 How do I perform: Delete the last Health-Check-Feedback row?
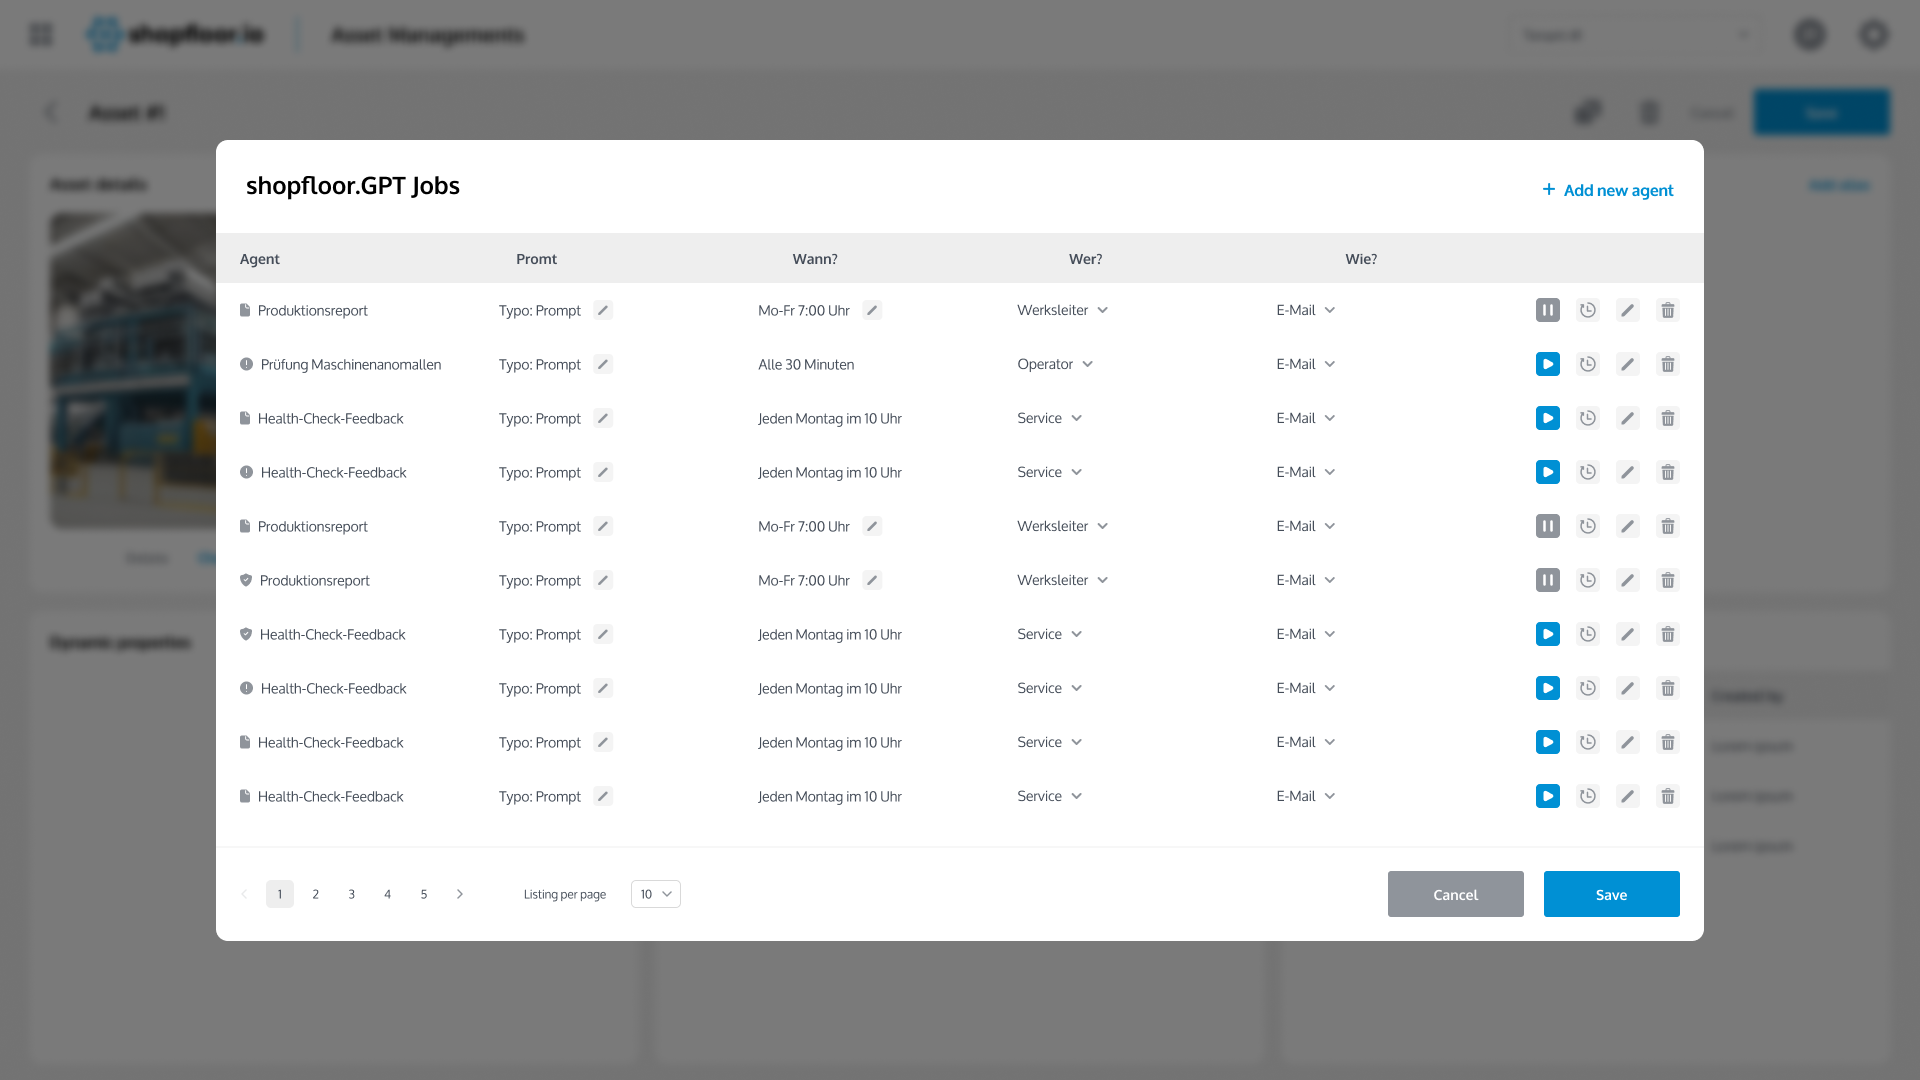pos(1667,796)
